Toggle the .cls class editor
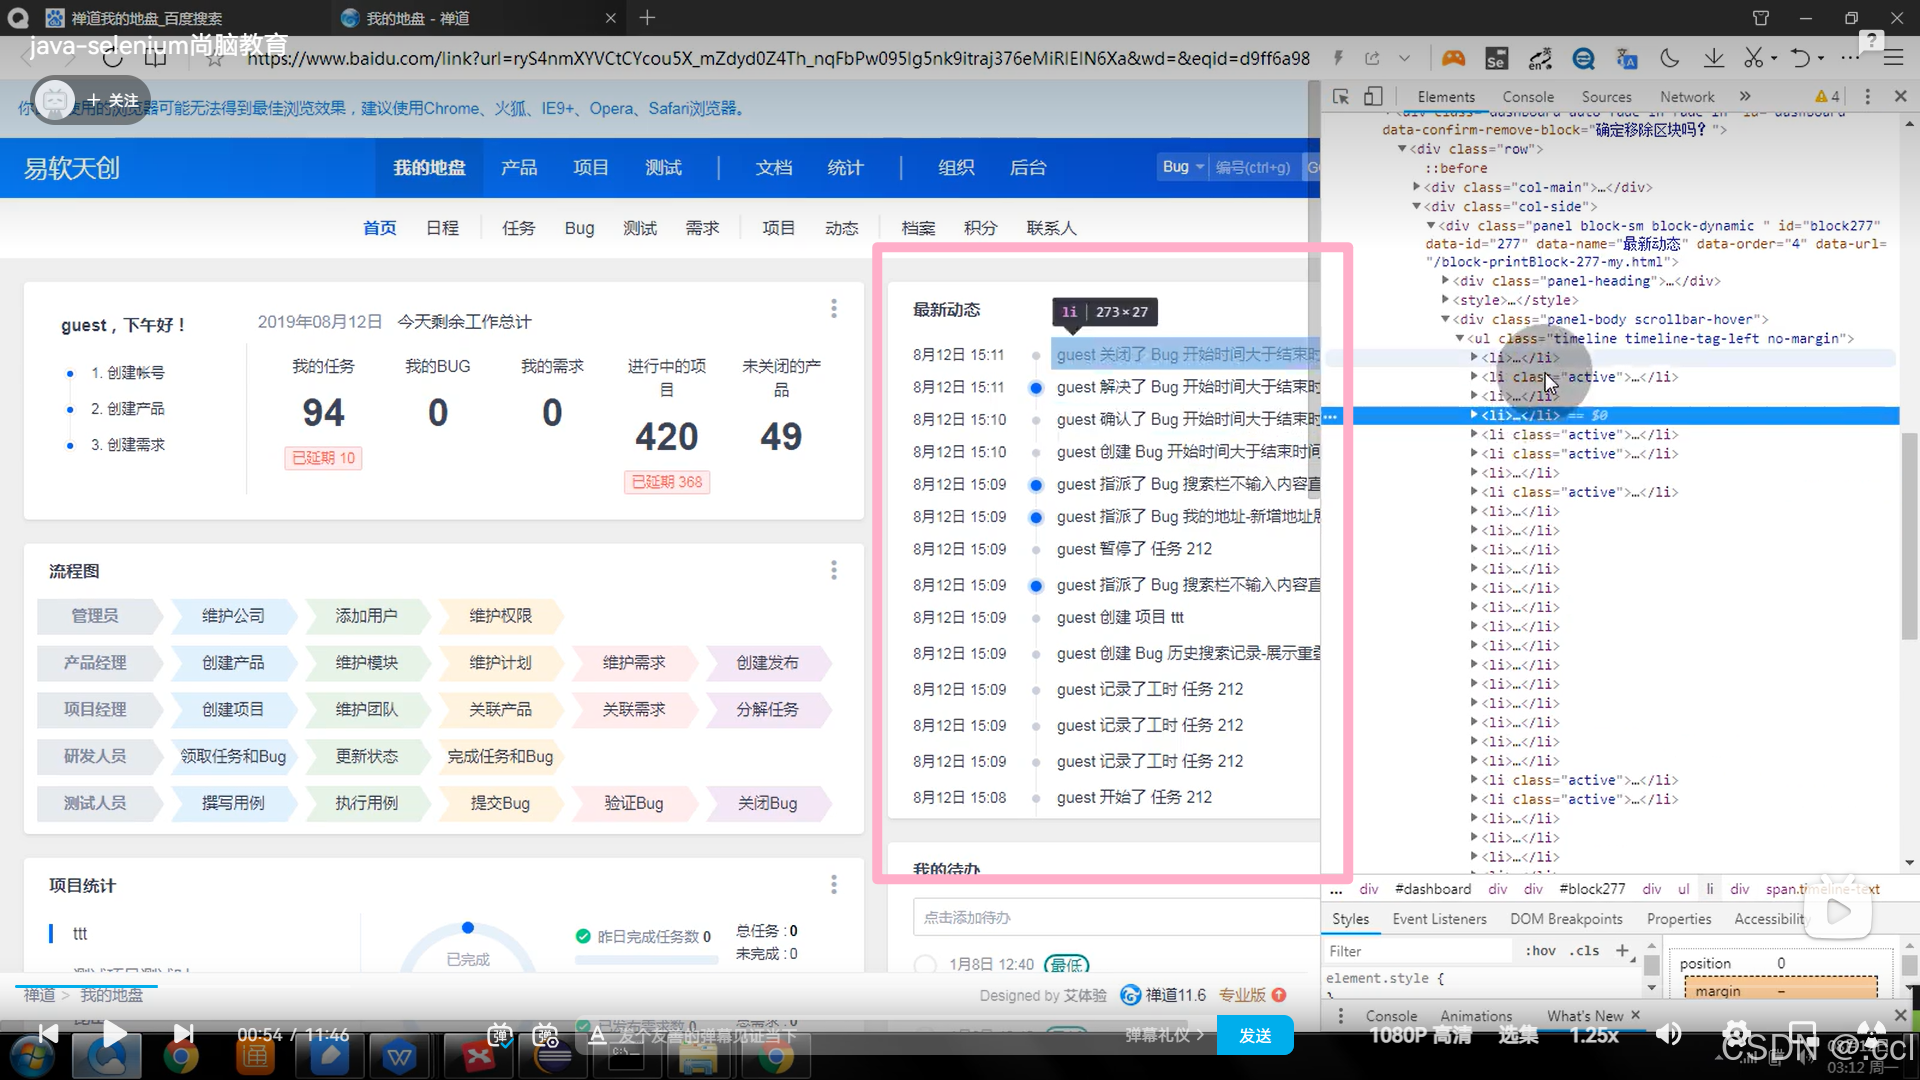This screenshot has width=1920, height=1080. 1584,951
